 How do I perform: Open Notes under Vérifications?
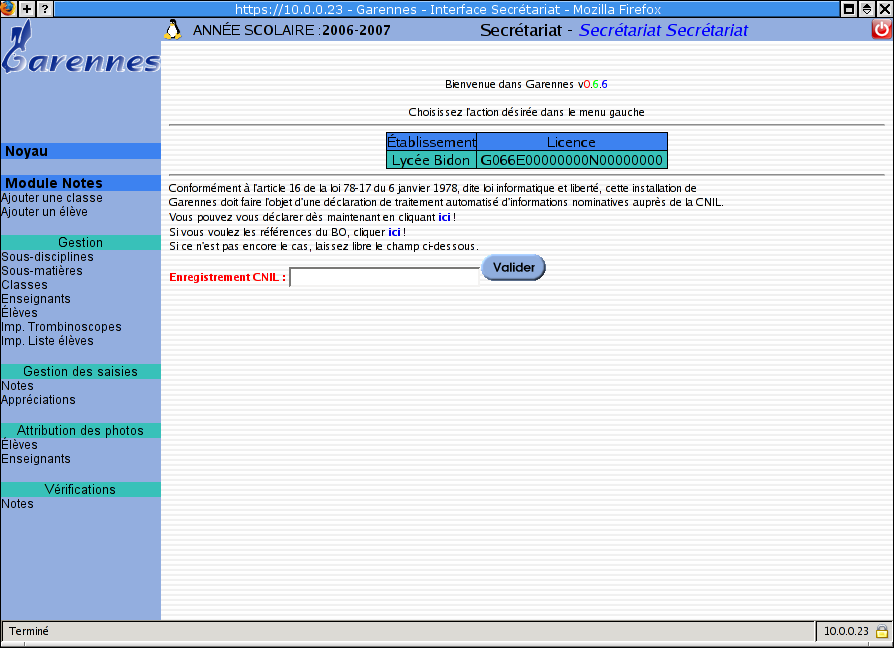point(18,504)
